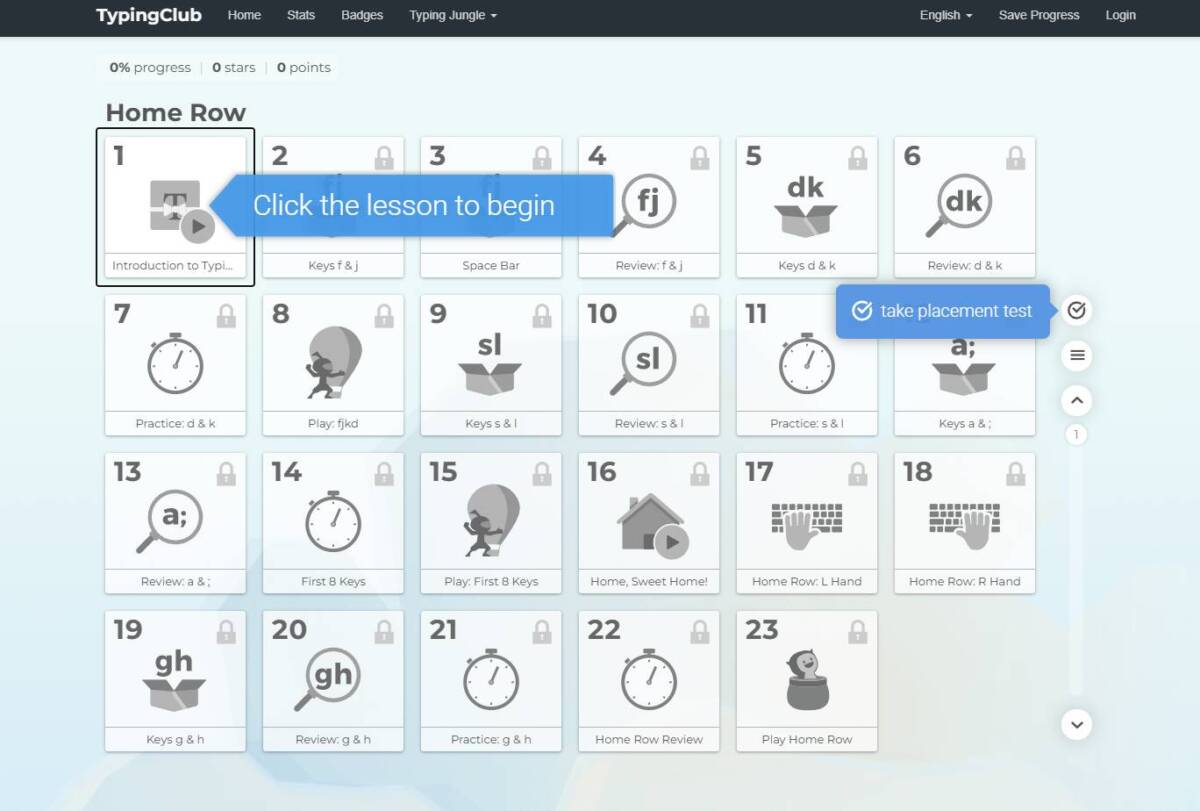This screenshot has width=1200, height=811.
Task: Click the lock icon on lesson 23
Action: tap(857, 632)
